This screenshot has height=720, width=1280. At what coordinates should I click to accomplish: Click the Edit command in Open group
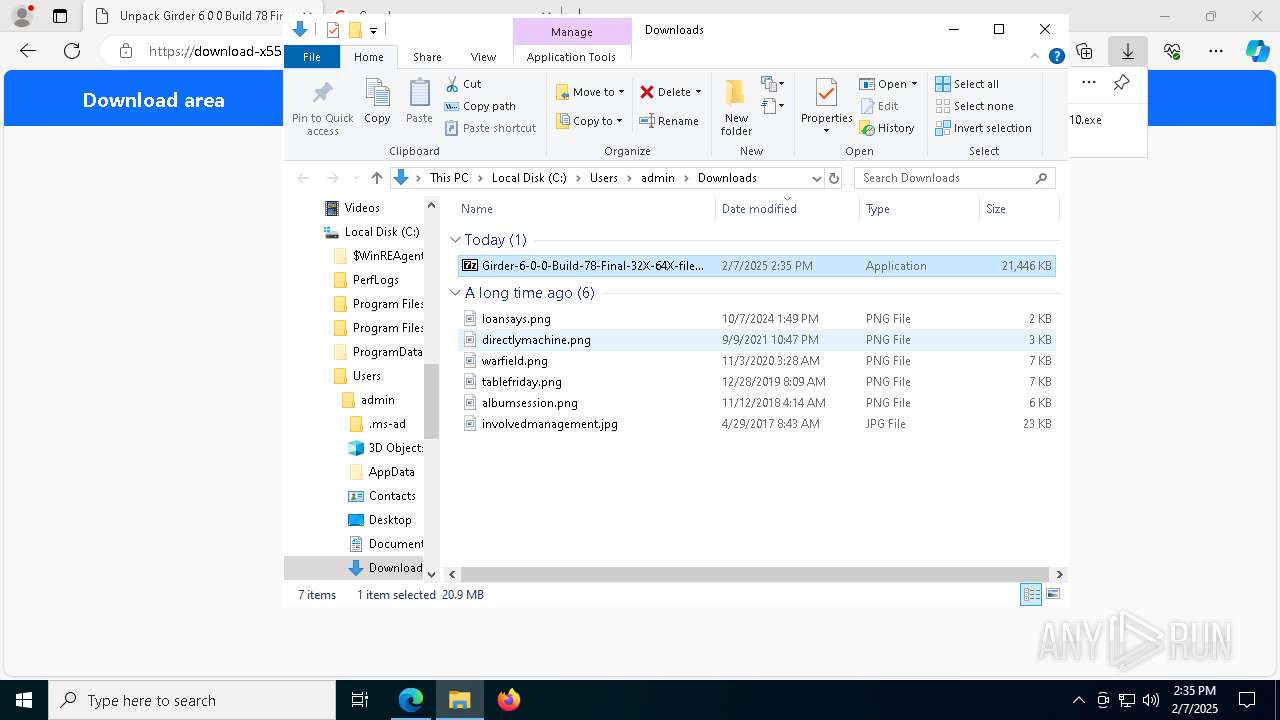click(879, 106)
